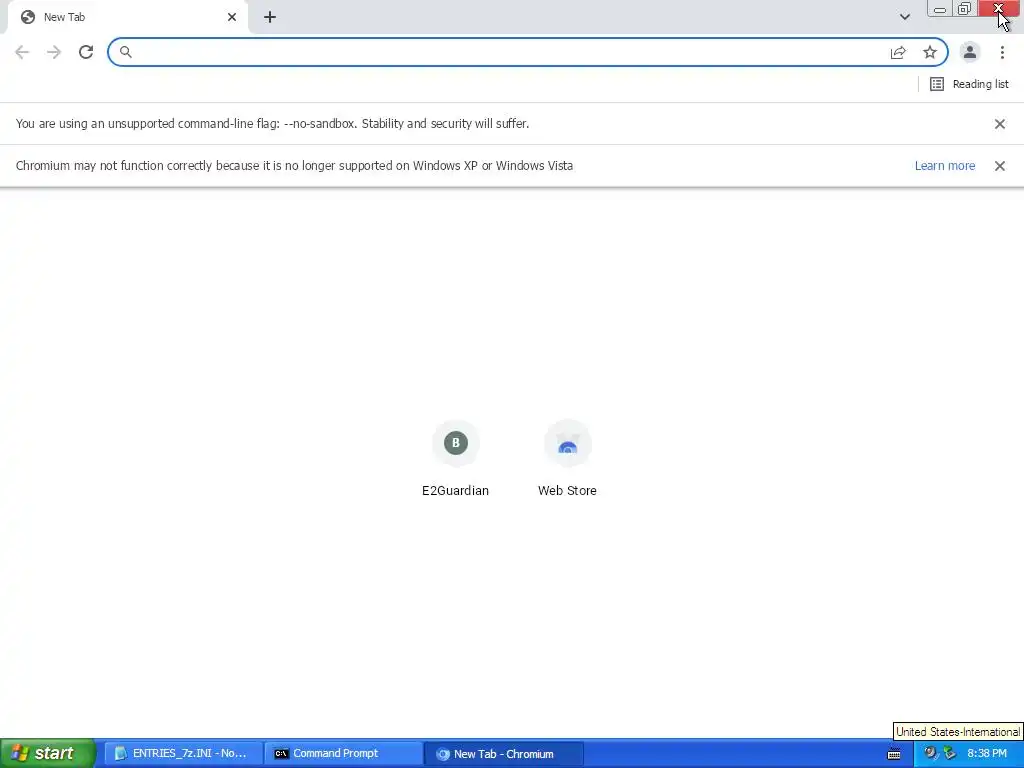
Task: Reload the current page
Action: tap(86, 52)
